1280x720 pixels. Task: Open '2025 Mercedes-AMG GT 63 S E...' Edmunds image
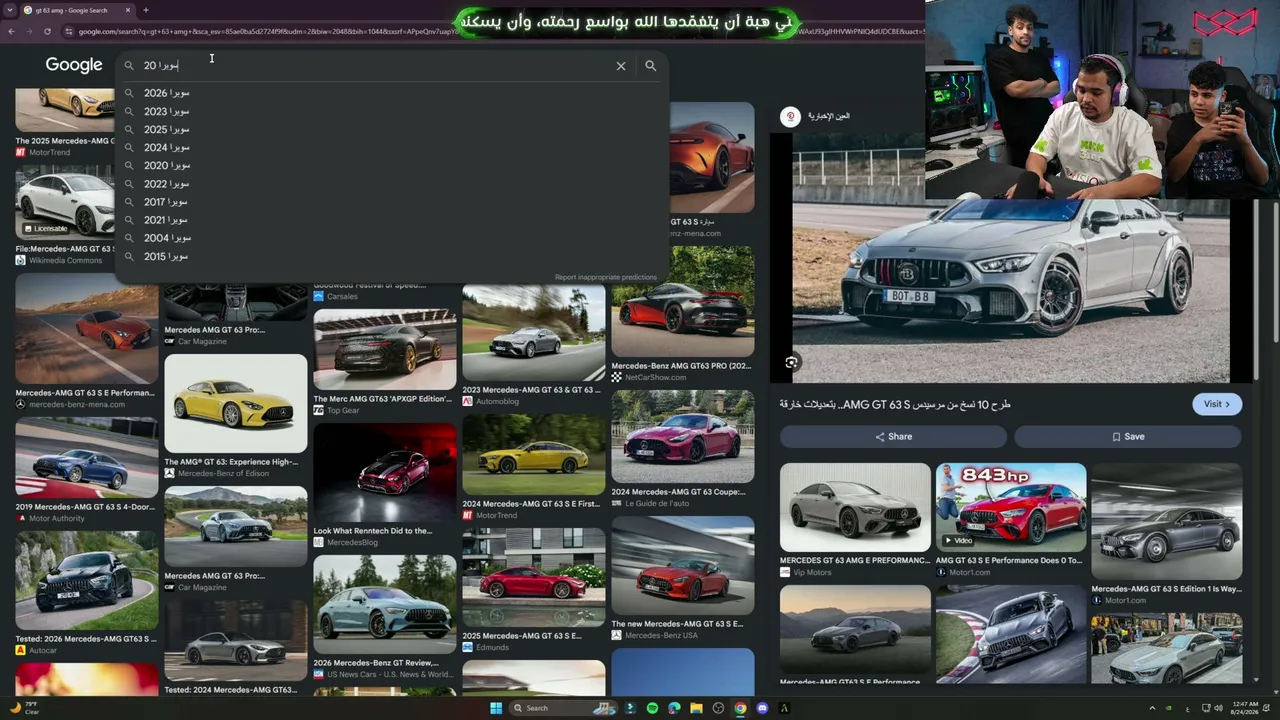[x=534, y=577]
